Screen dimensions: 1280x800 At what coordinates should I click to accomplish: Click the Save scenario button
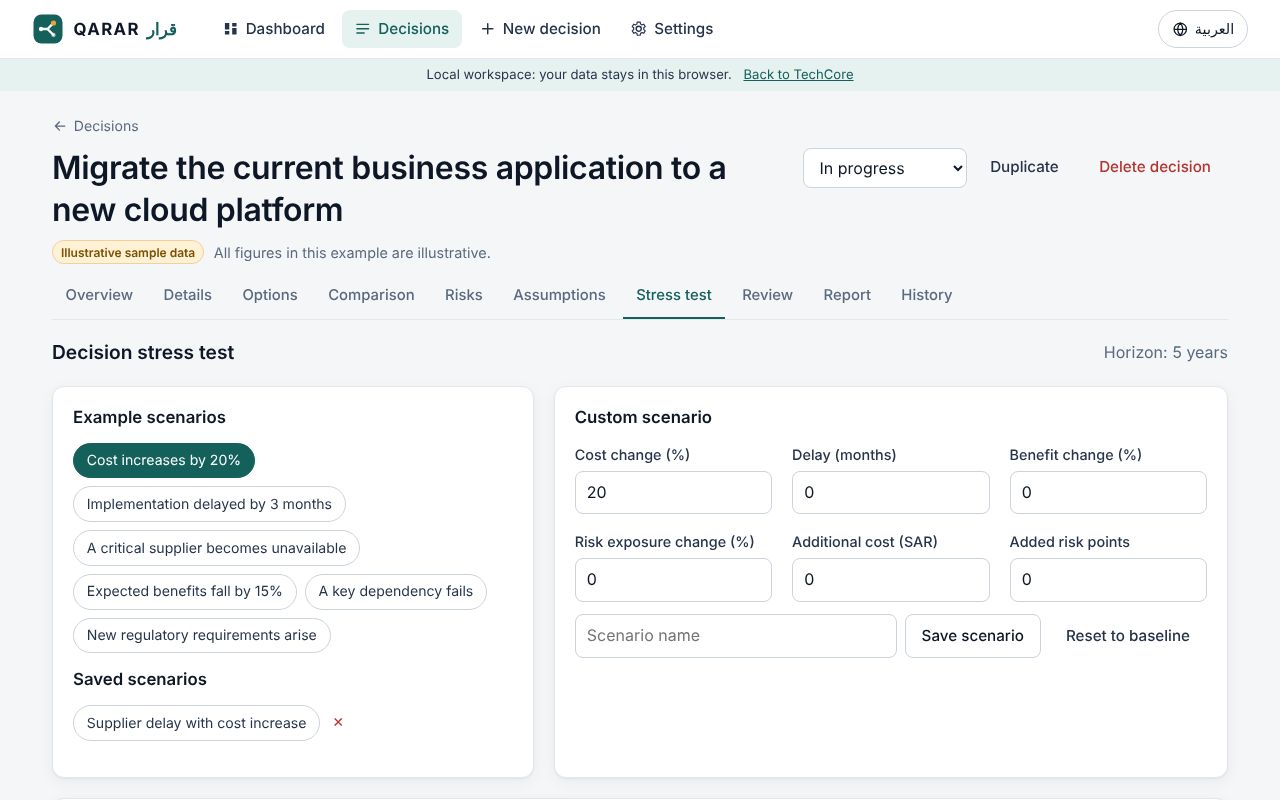point(973,636)
